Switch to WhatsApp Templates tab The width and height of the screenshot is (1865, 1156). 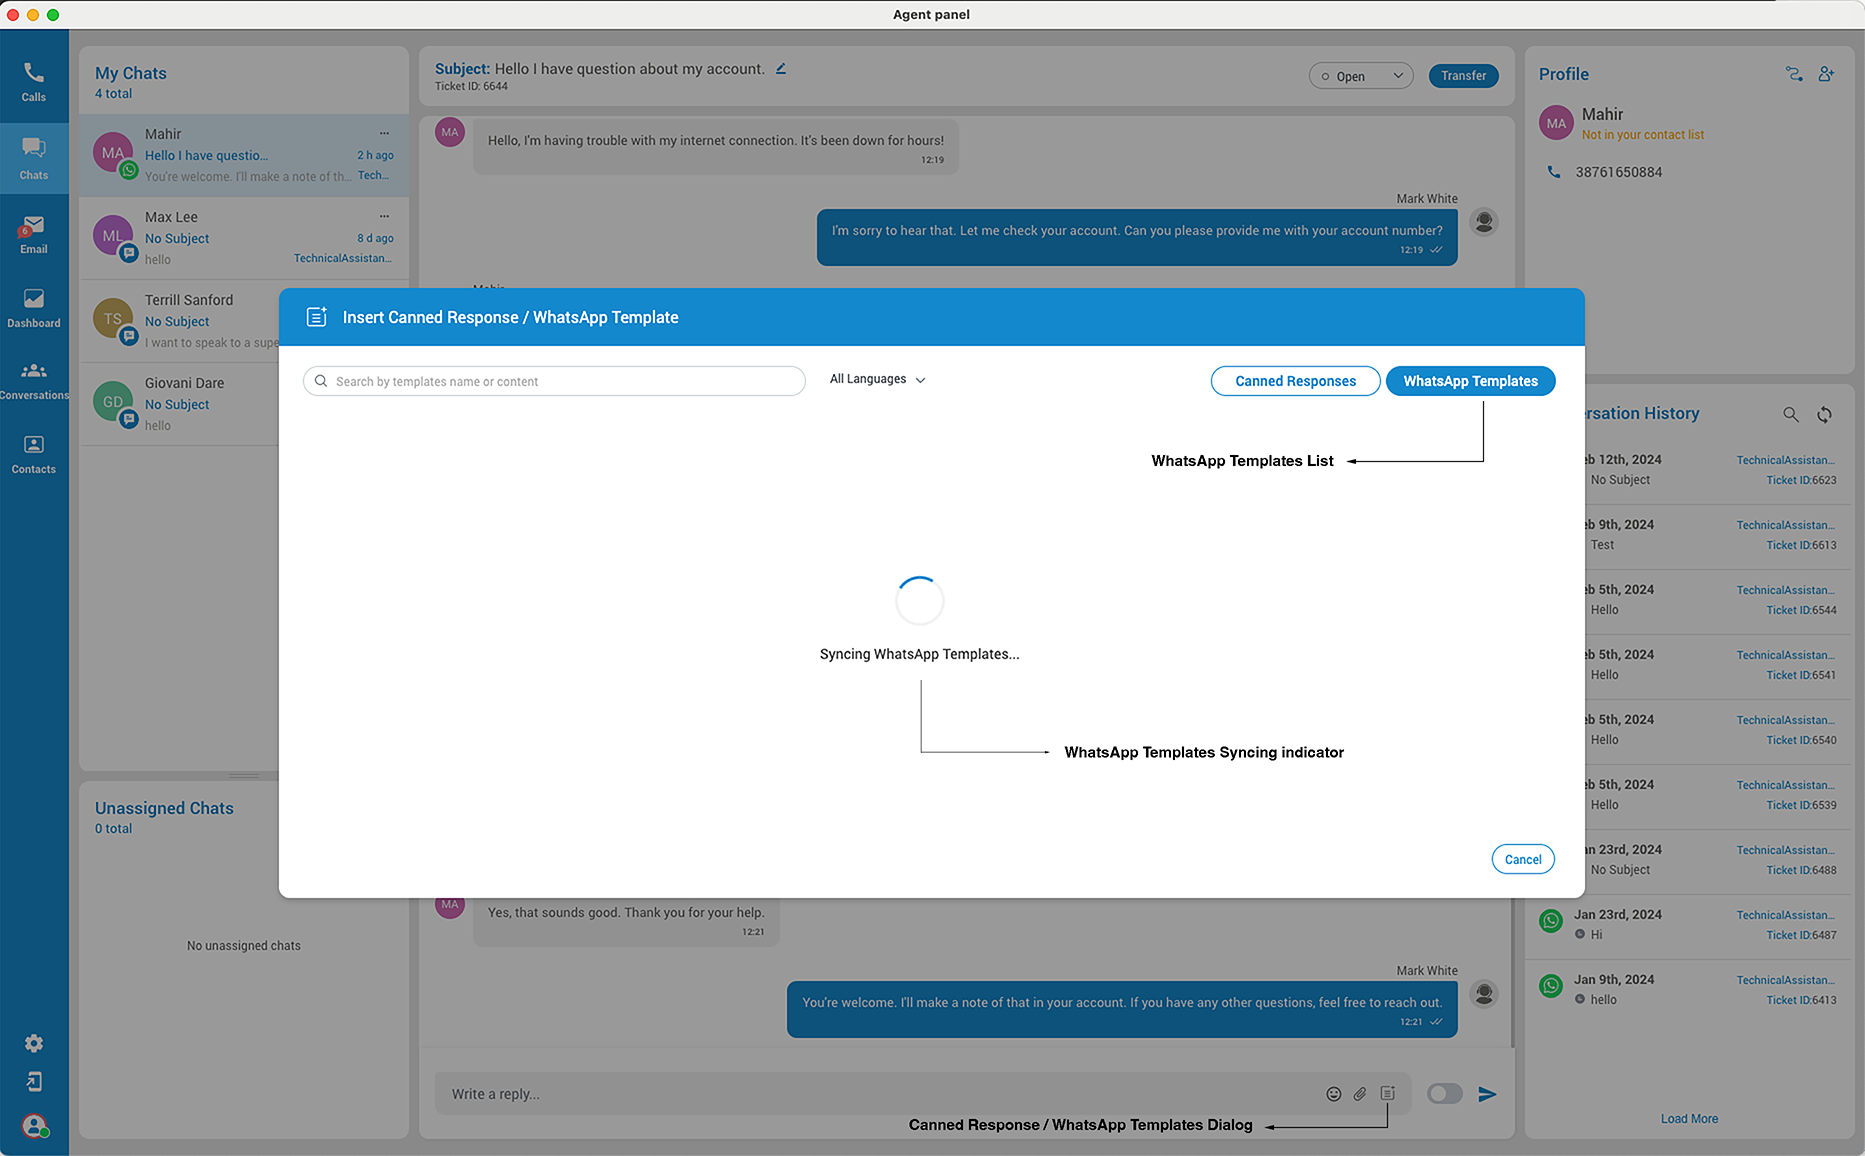click(x=1470, y=381)
